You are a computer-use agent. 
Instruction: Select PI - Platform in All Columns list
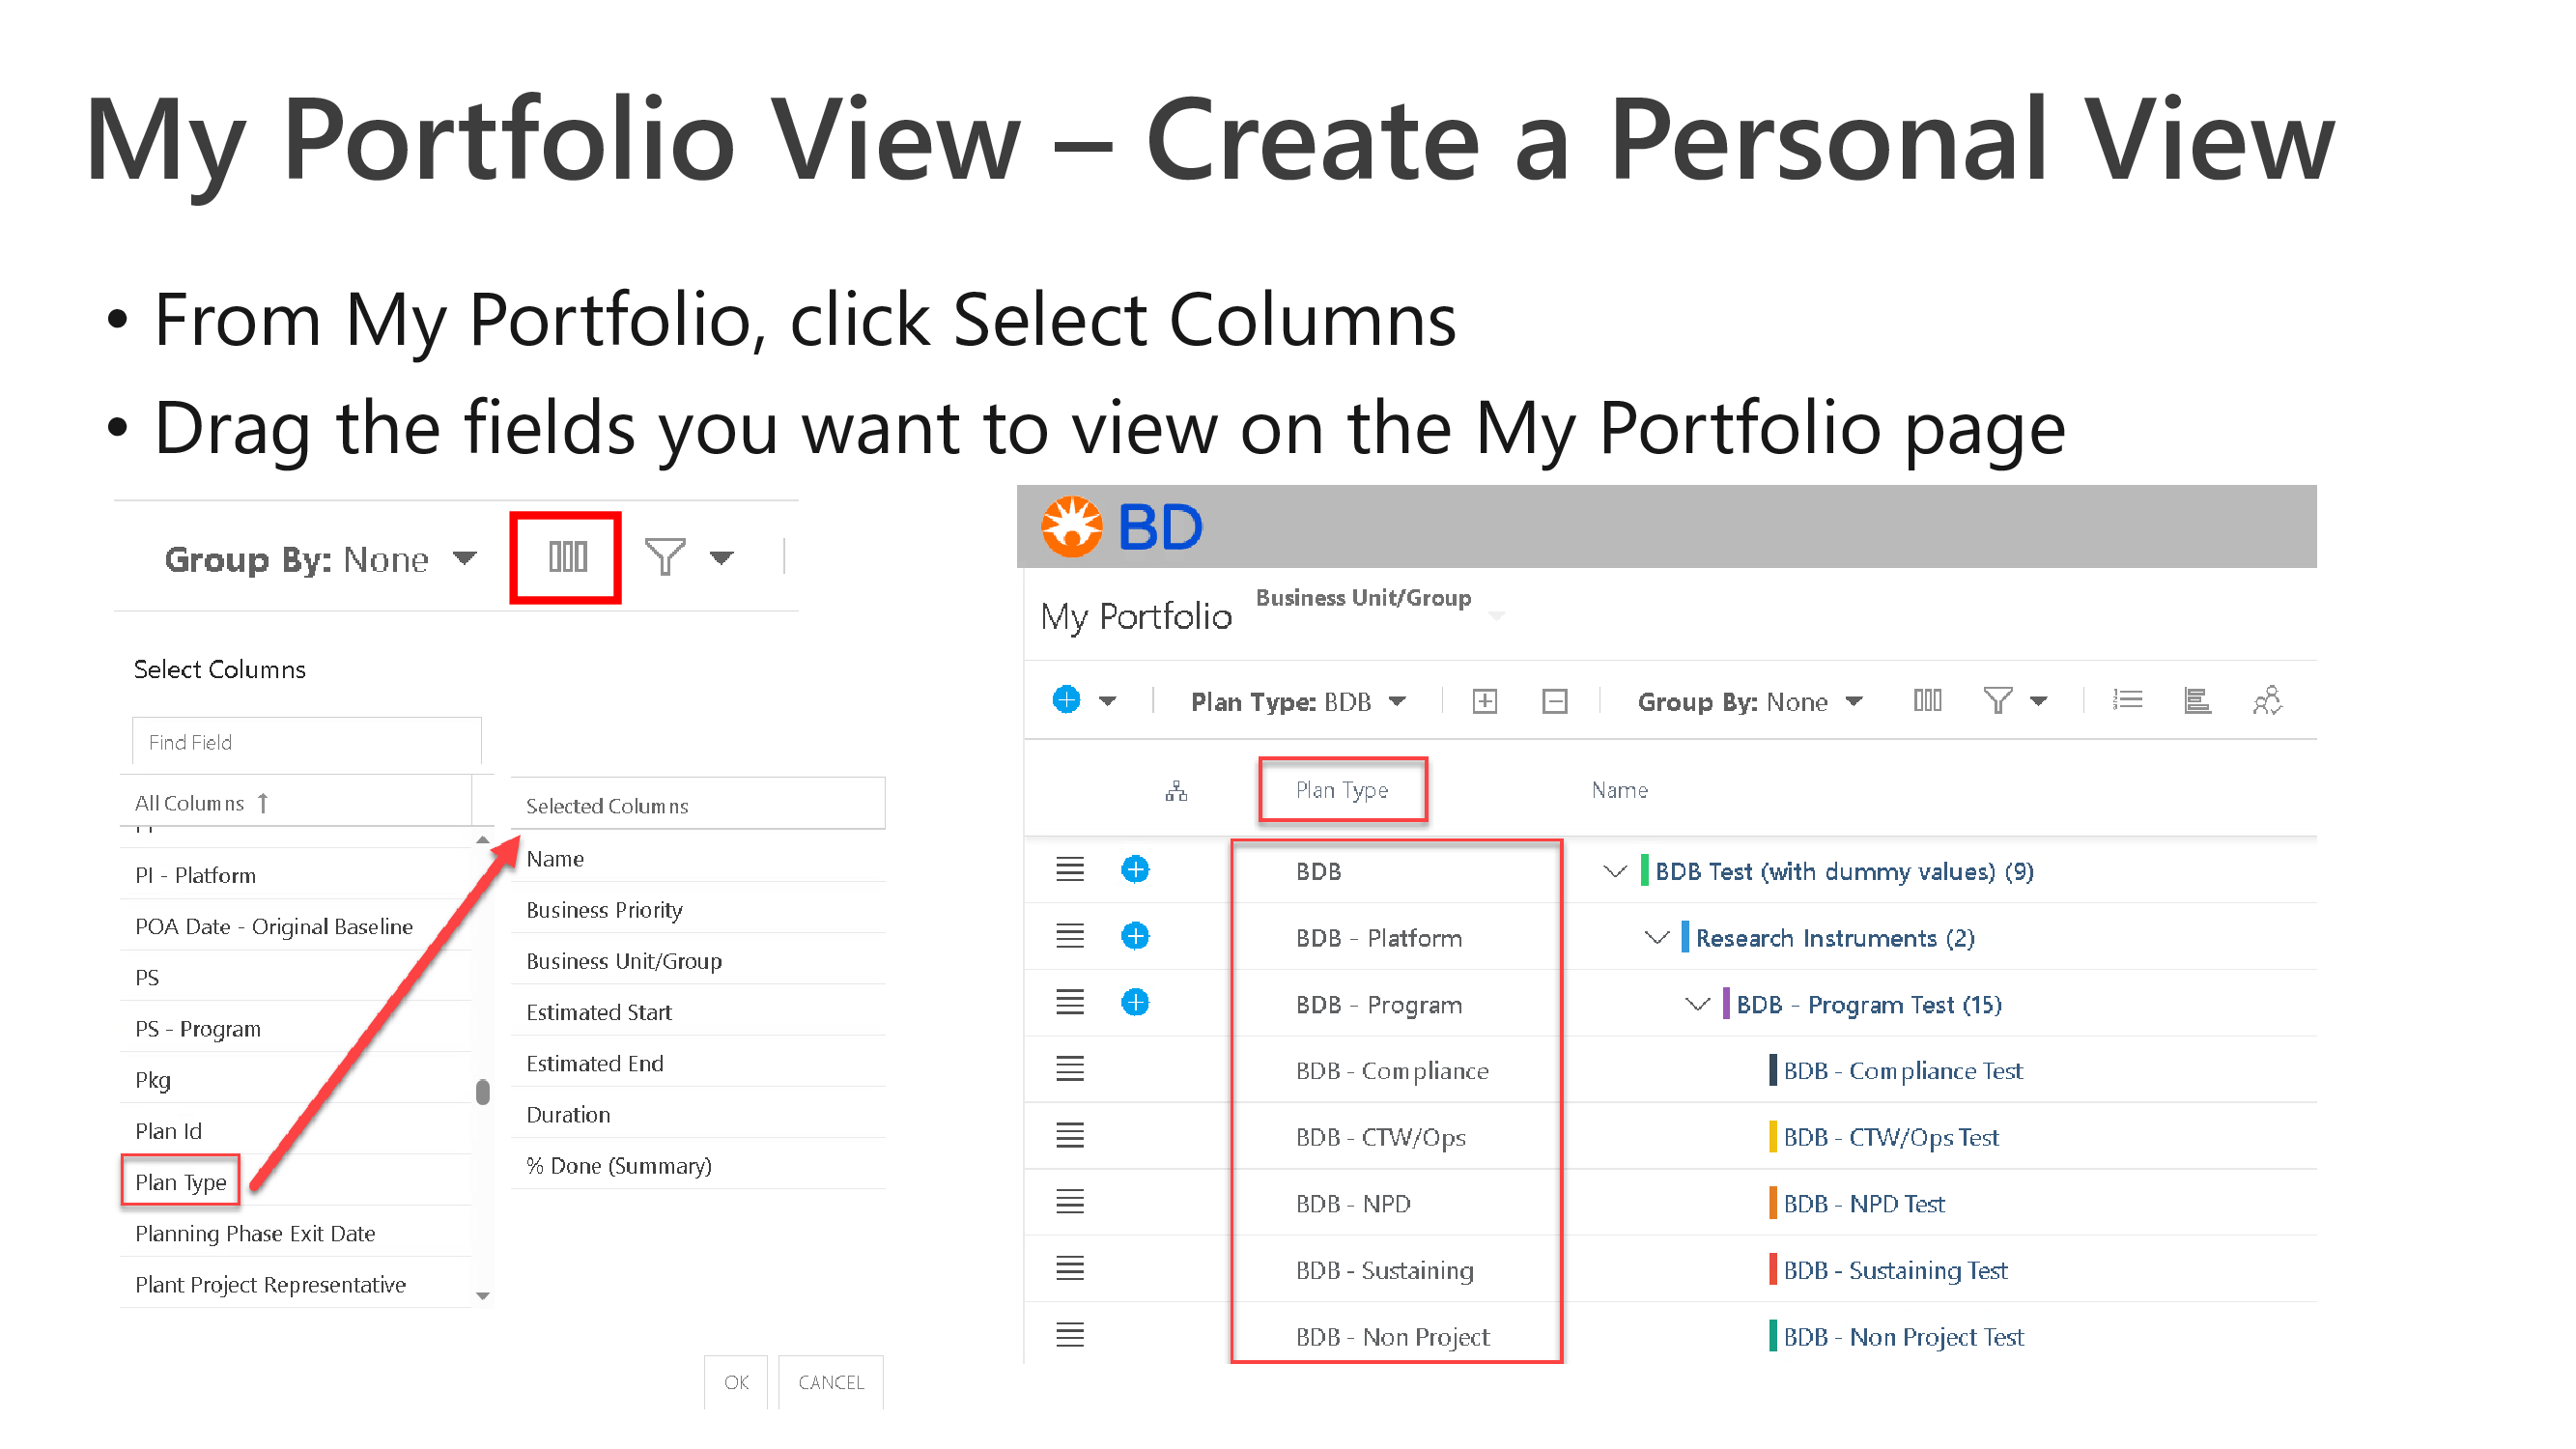(x=196, y=875)
